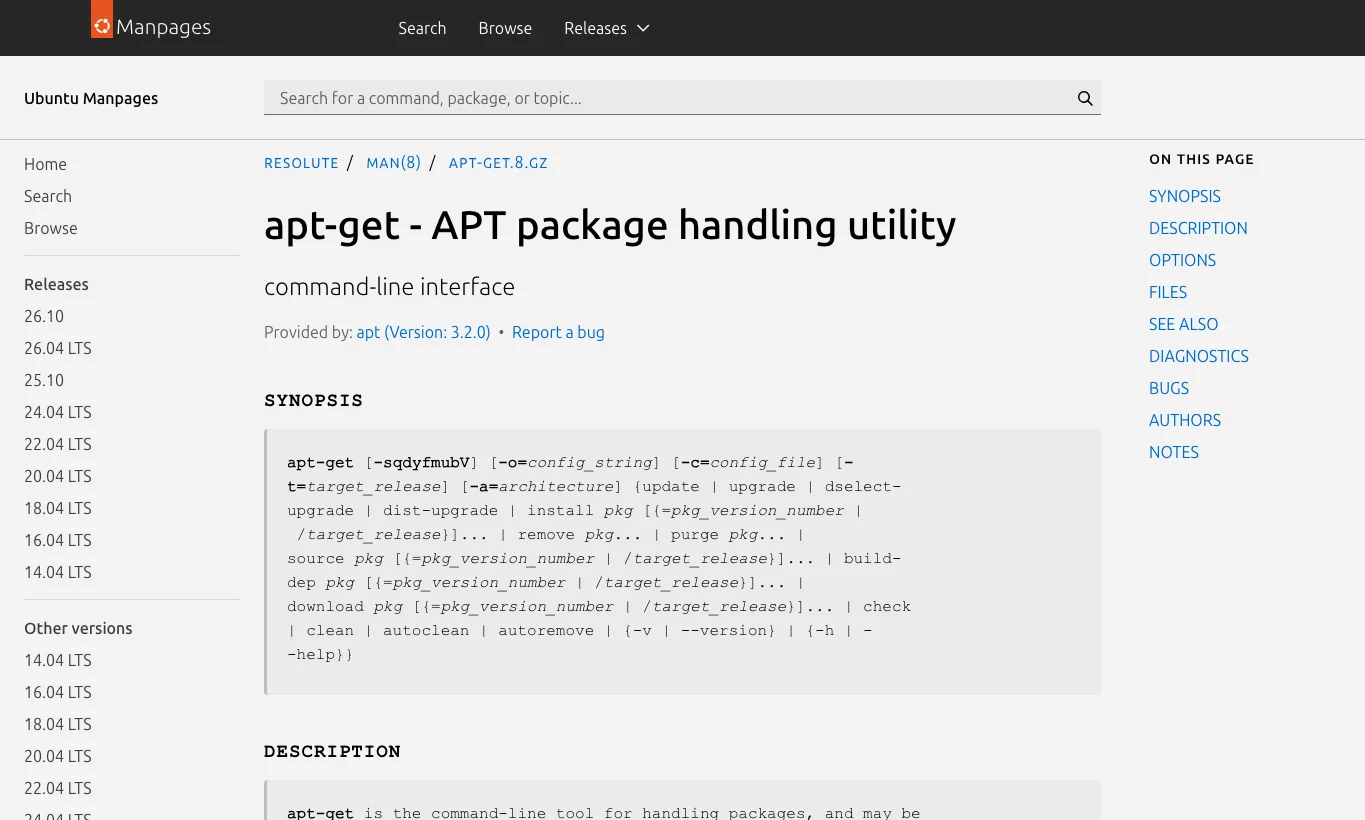The image size is (1365, 820).
Task: Click the SYNOPSIS section heading
Action: click(x=314, y=401)
